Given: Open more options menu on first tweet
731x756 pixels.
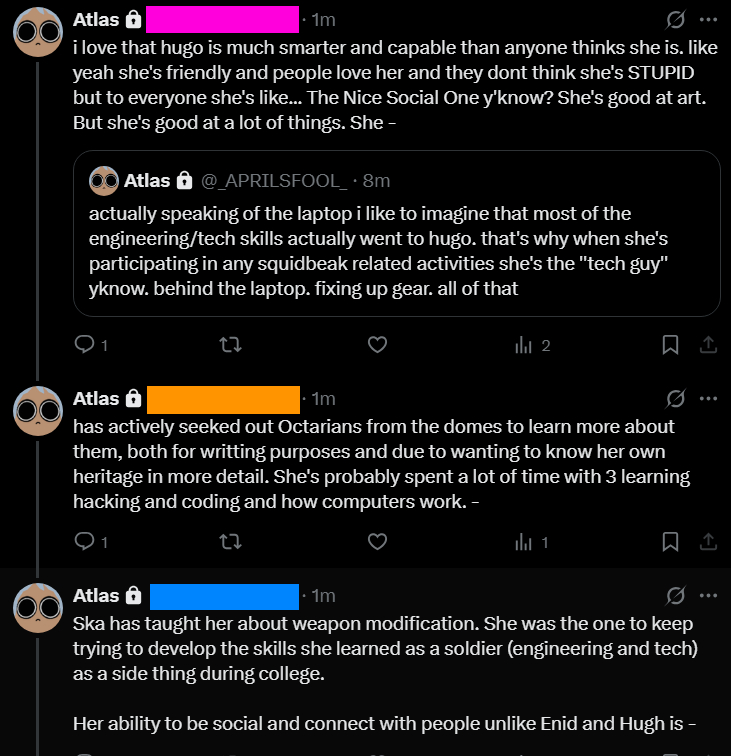Looking at the screenshot, I should pos(709,20).
